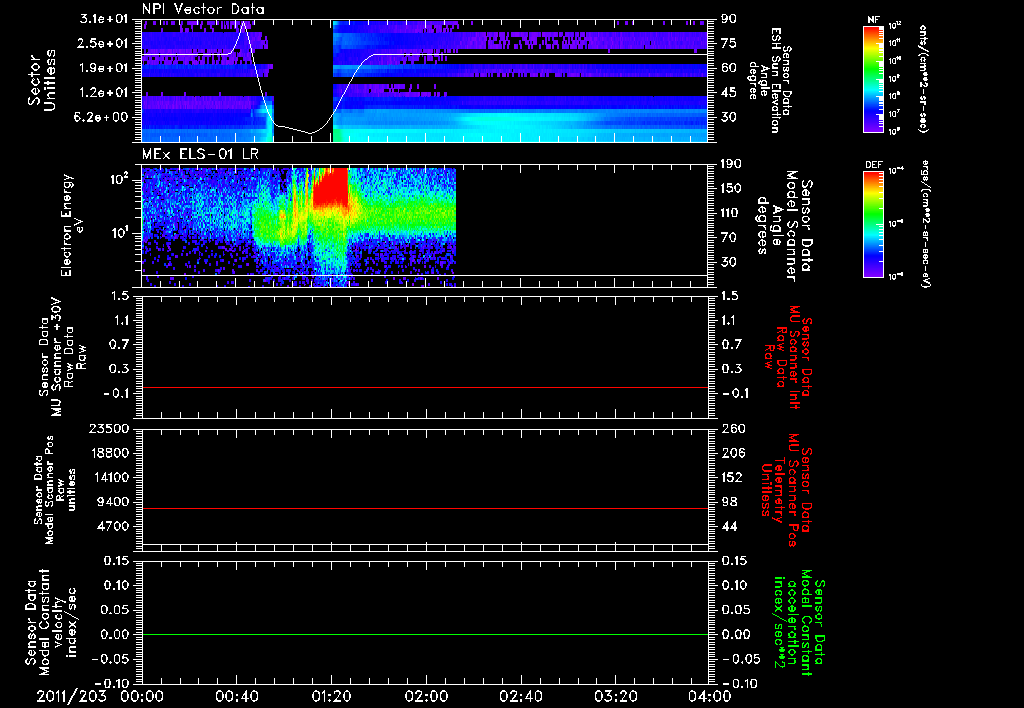Screen dimensions: 1024x708
Task: Click the Sector Unitless axis label
Action: (x=42, y=80)
